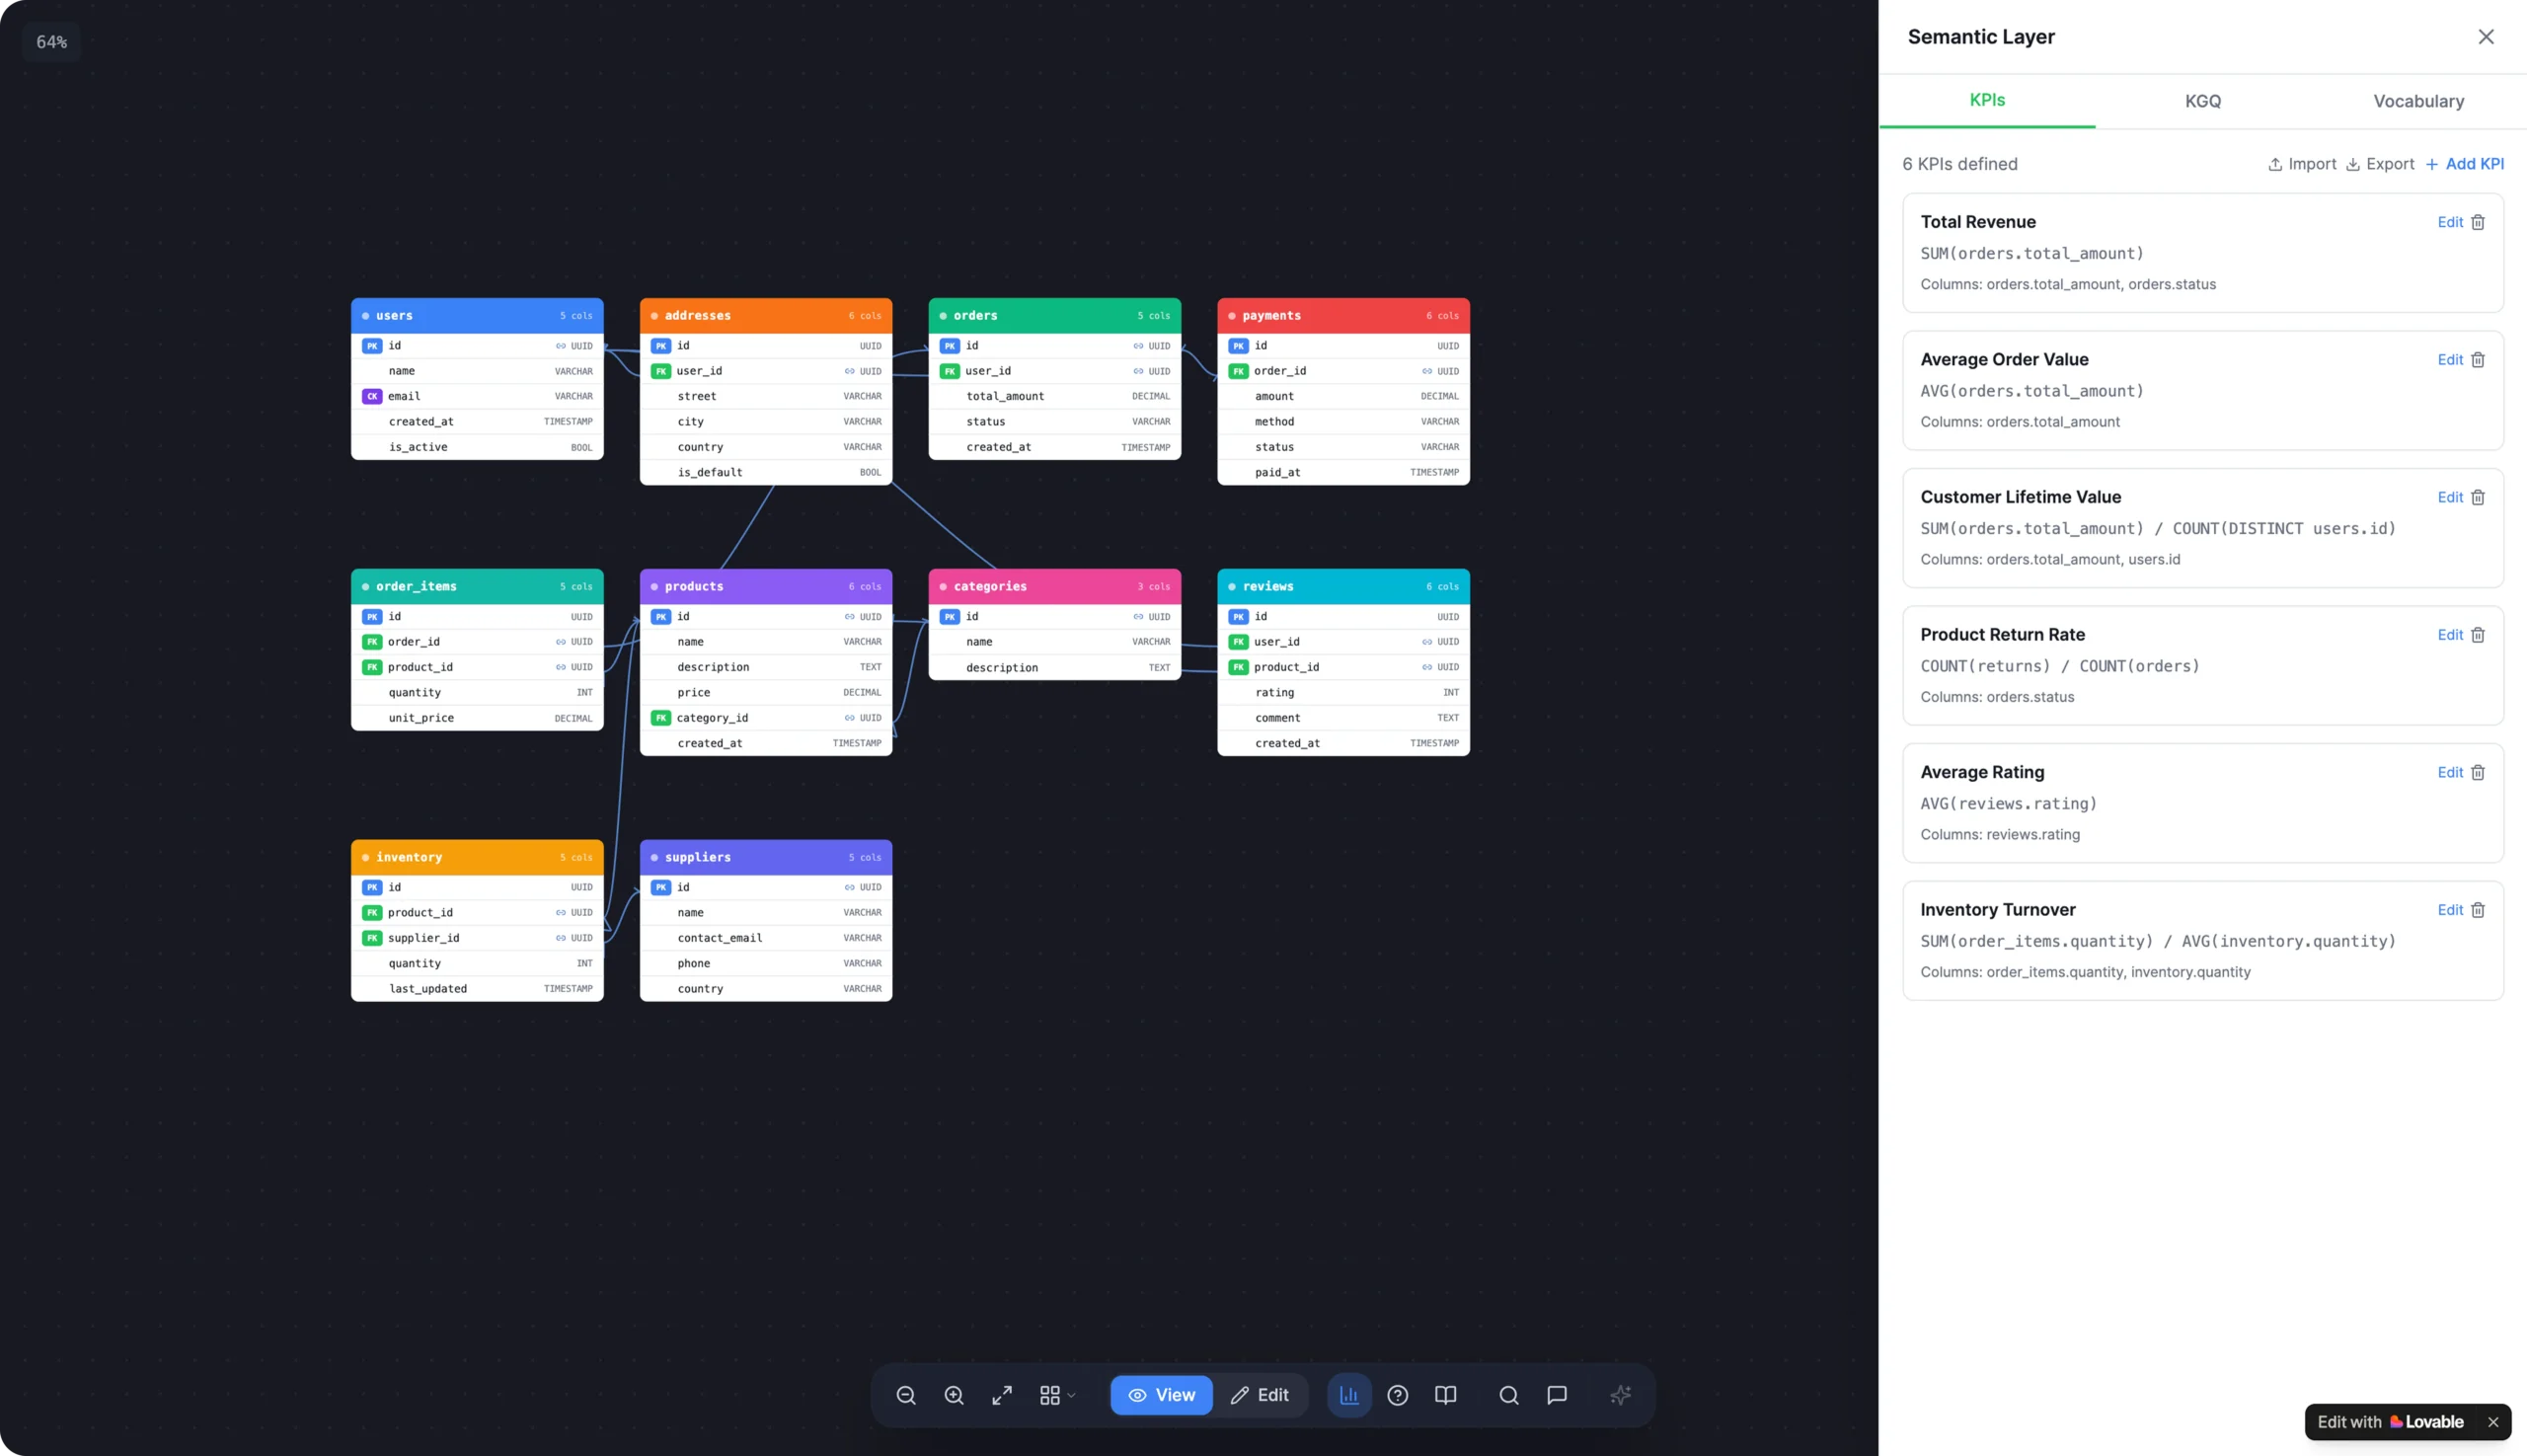Click Edit link for Average Rating KPI
Viewport: 2527px width, 1456px height.
(2449, 772)
